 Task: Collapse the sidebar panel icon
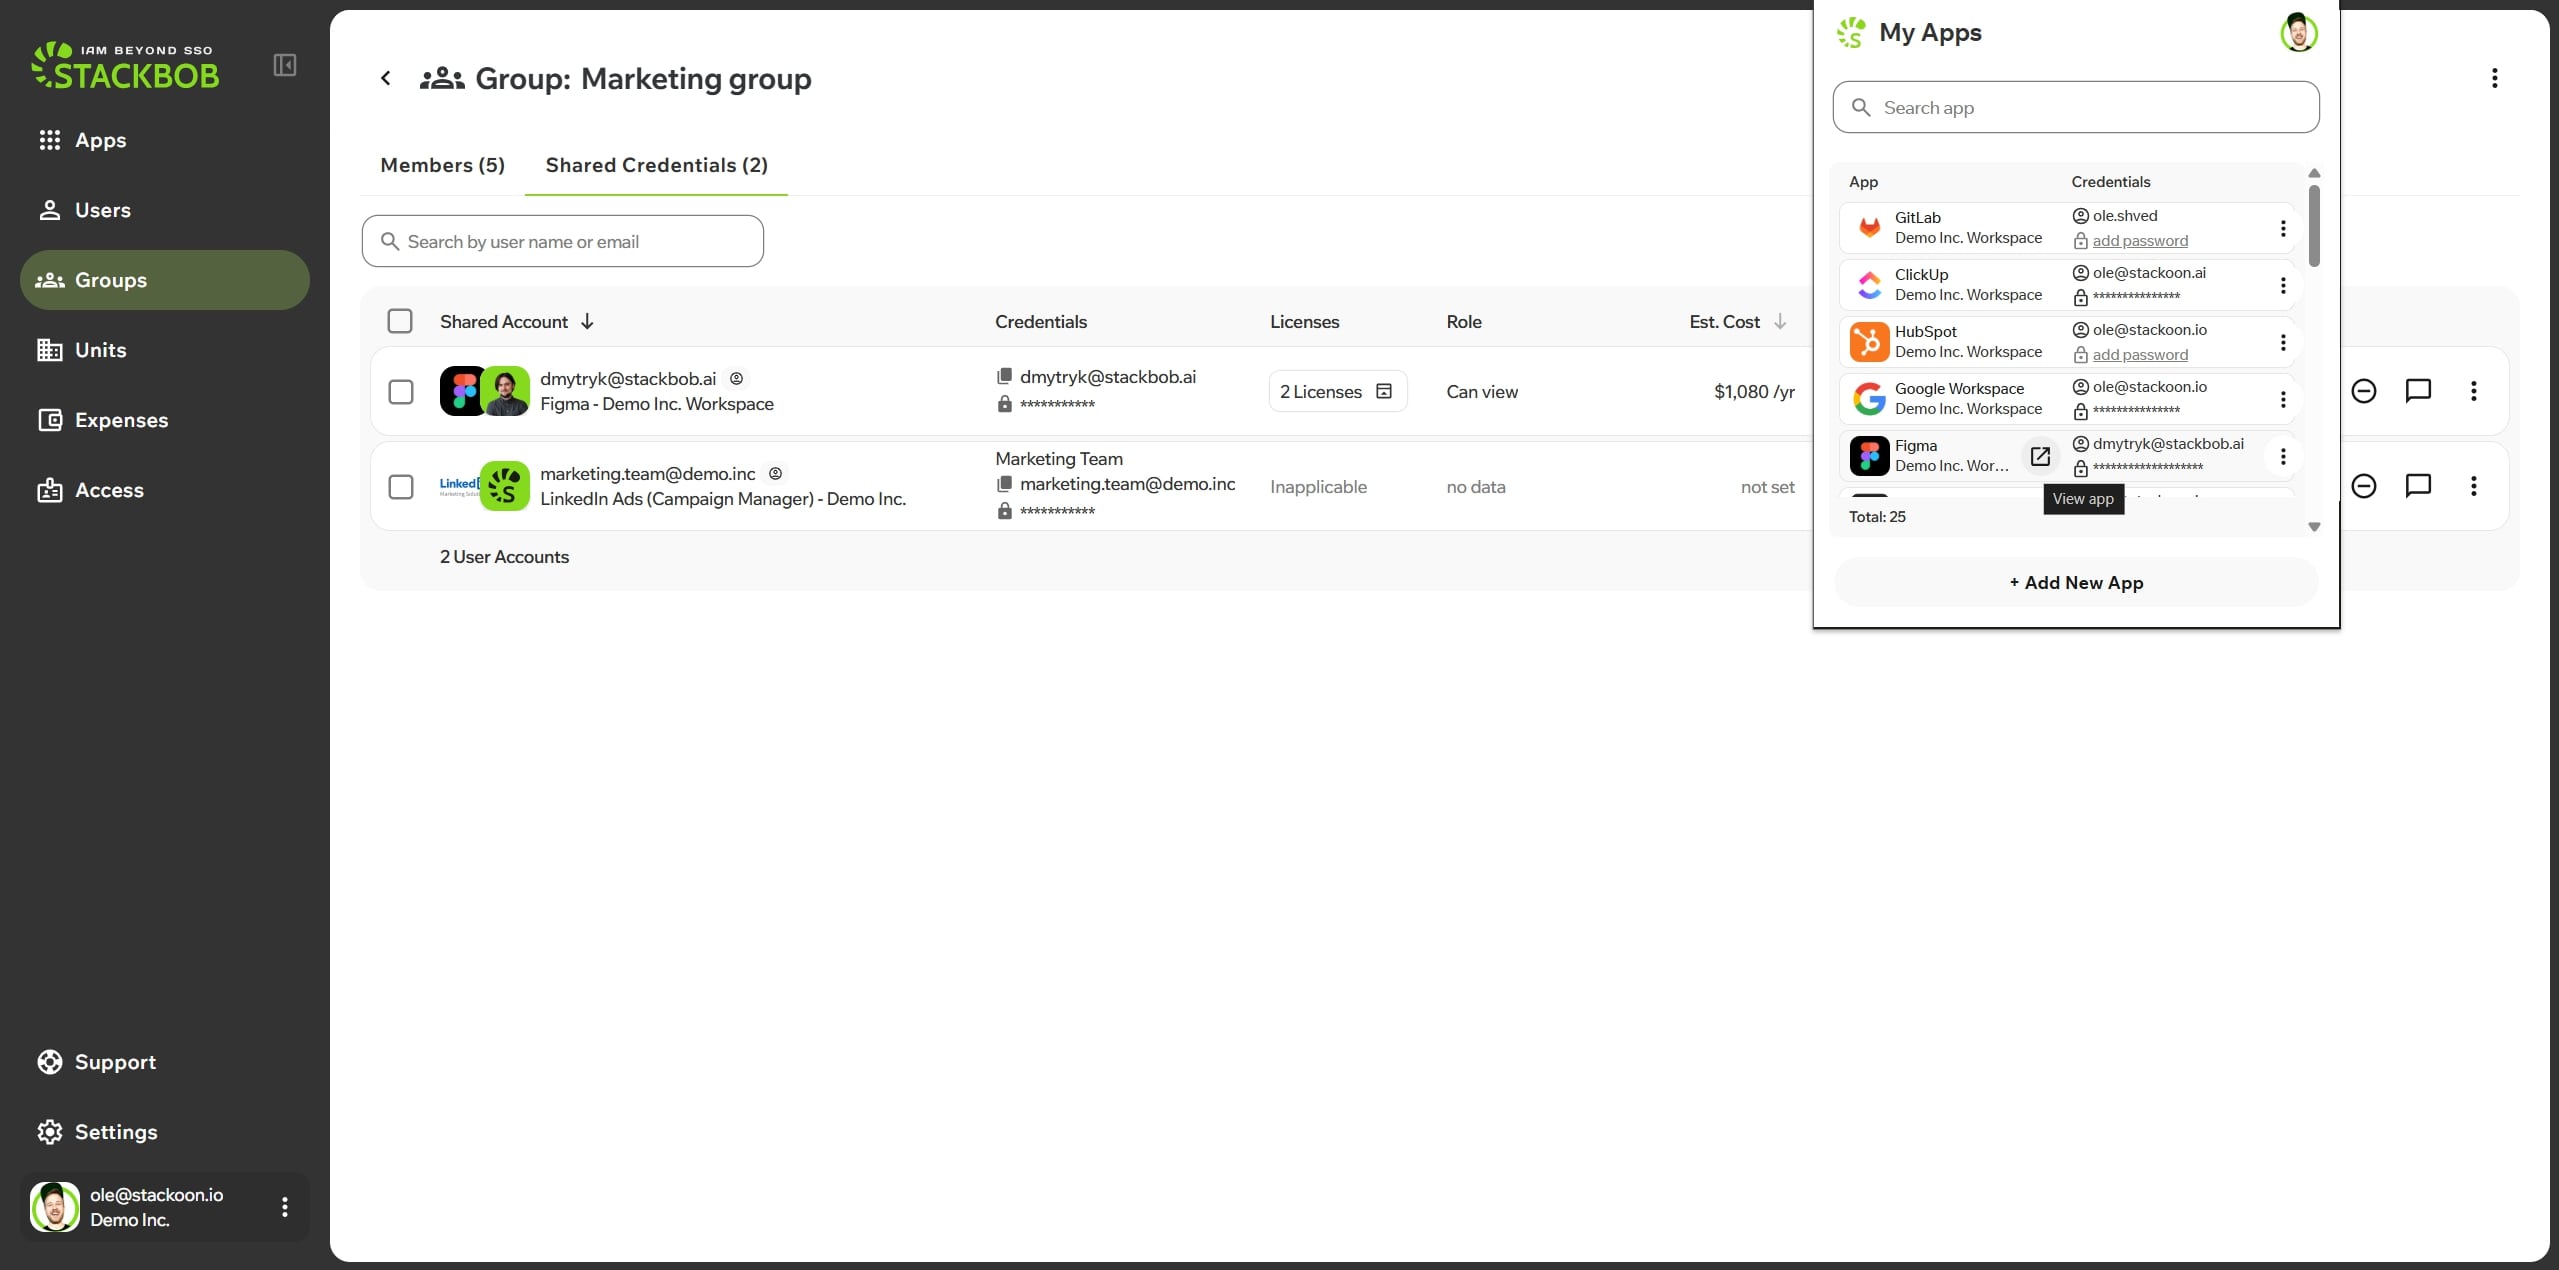(x=285, y=65)
